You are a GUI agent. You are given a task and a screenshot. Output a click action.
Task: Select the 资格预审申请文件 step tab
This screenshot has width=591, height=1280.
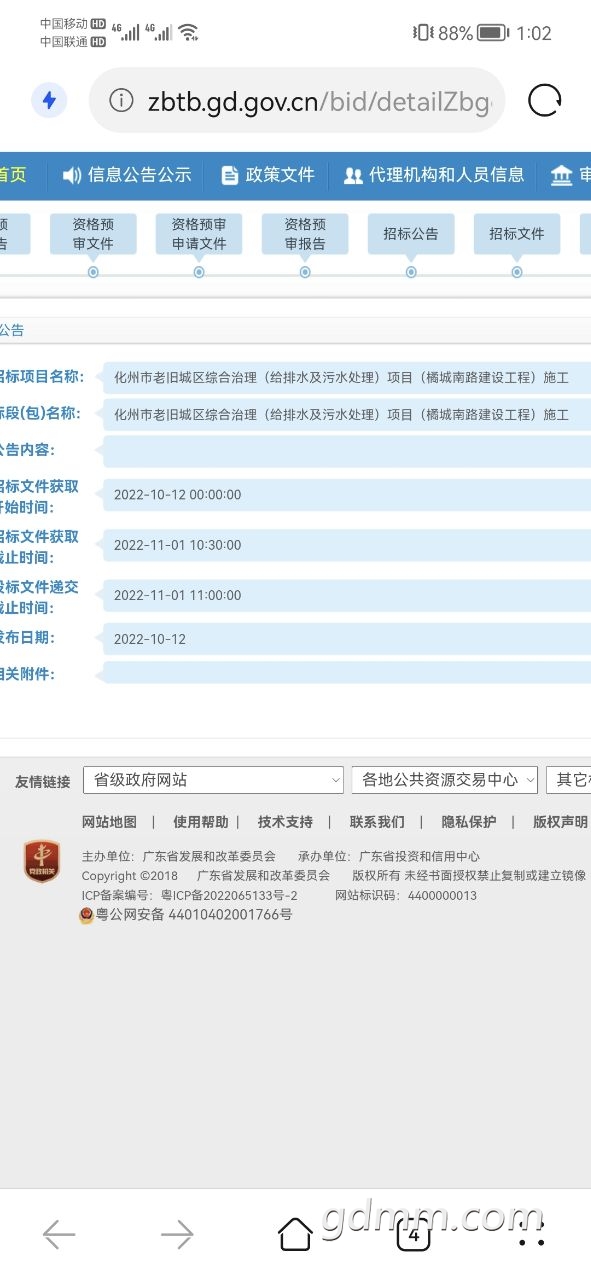coord(199,234)
